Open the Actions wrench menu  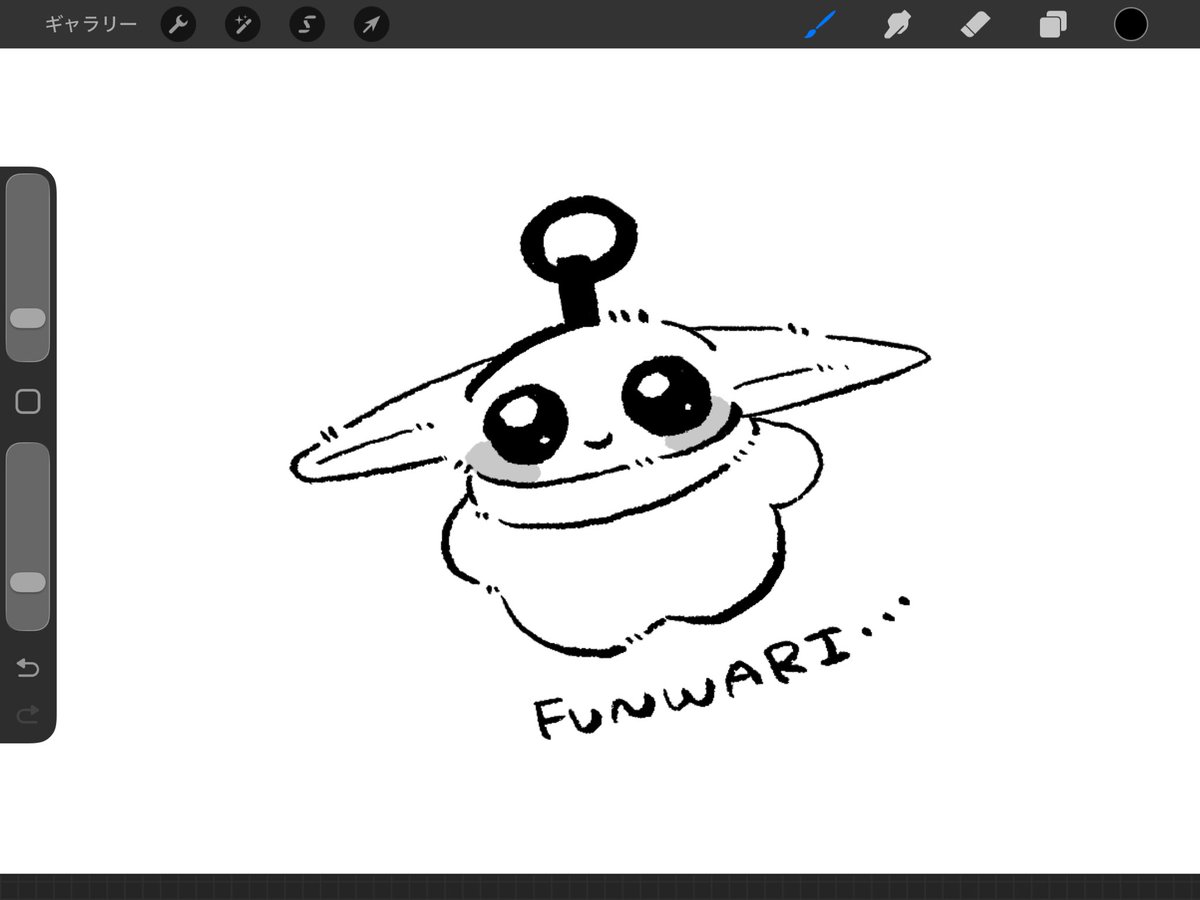click(178, 24)
